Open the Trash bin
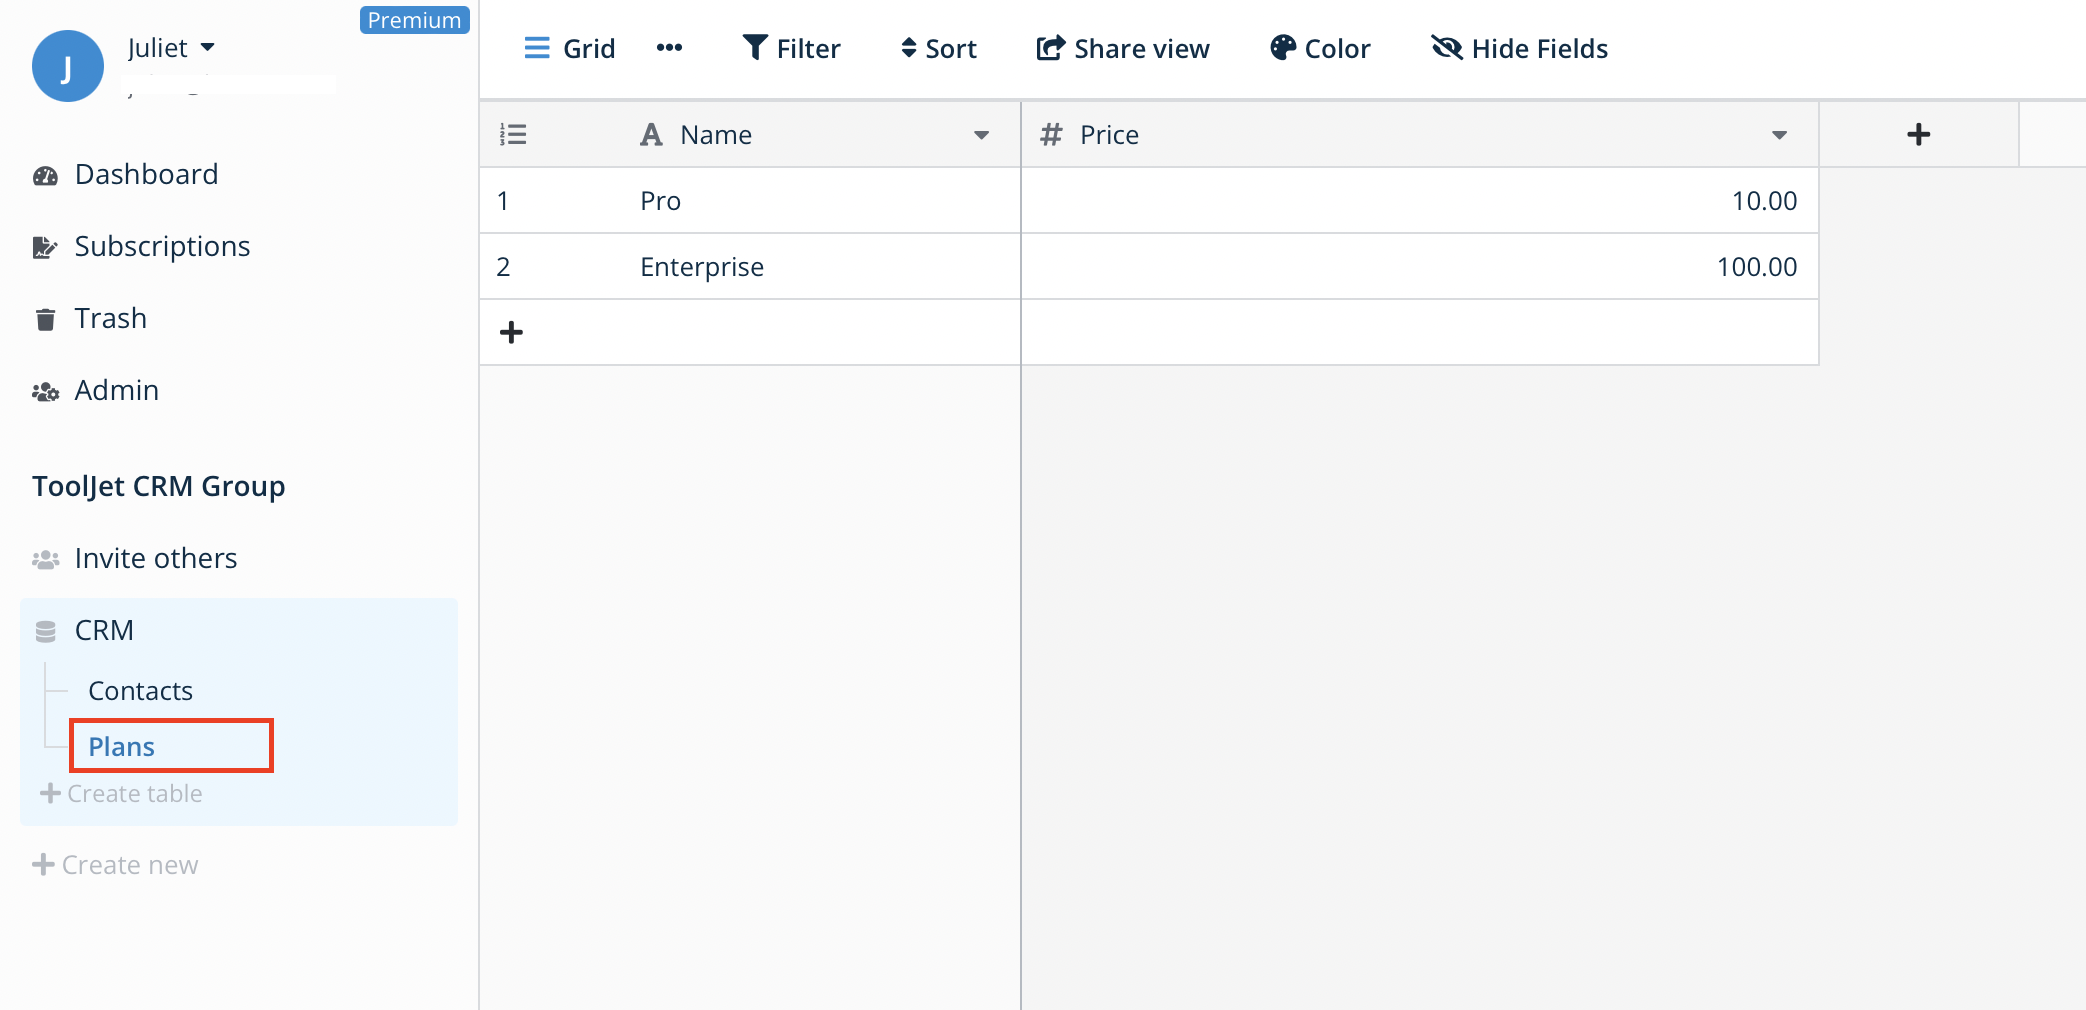 click(x=110, y=319)
